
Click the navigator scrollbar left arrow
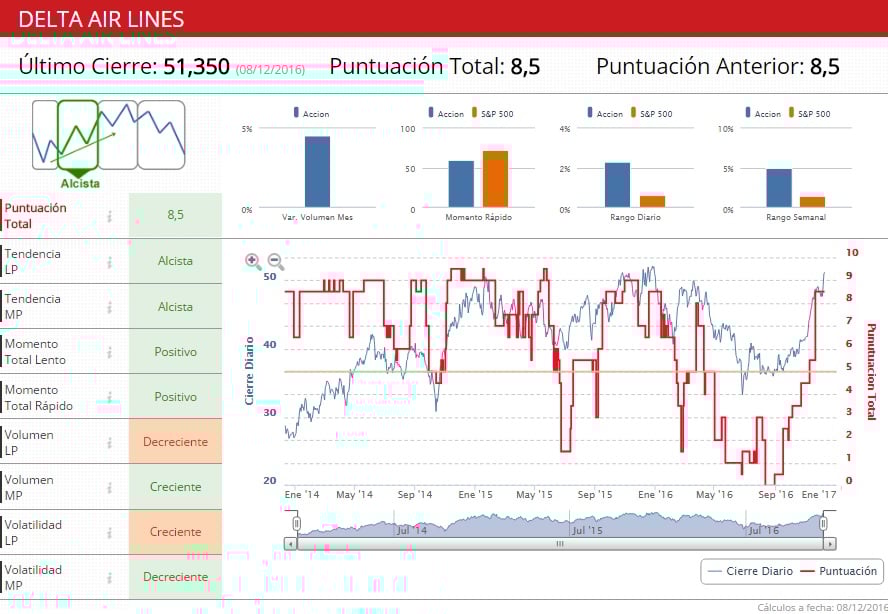point(290,544)
